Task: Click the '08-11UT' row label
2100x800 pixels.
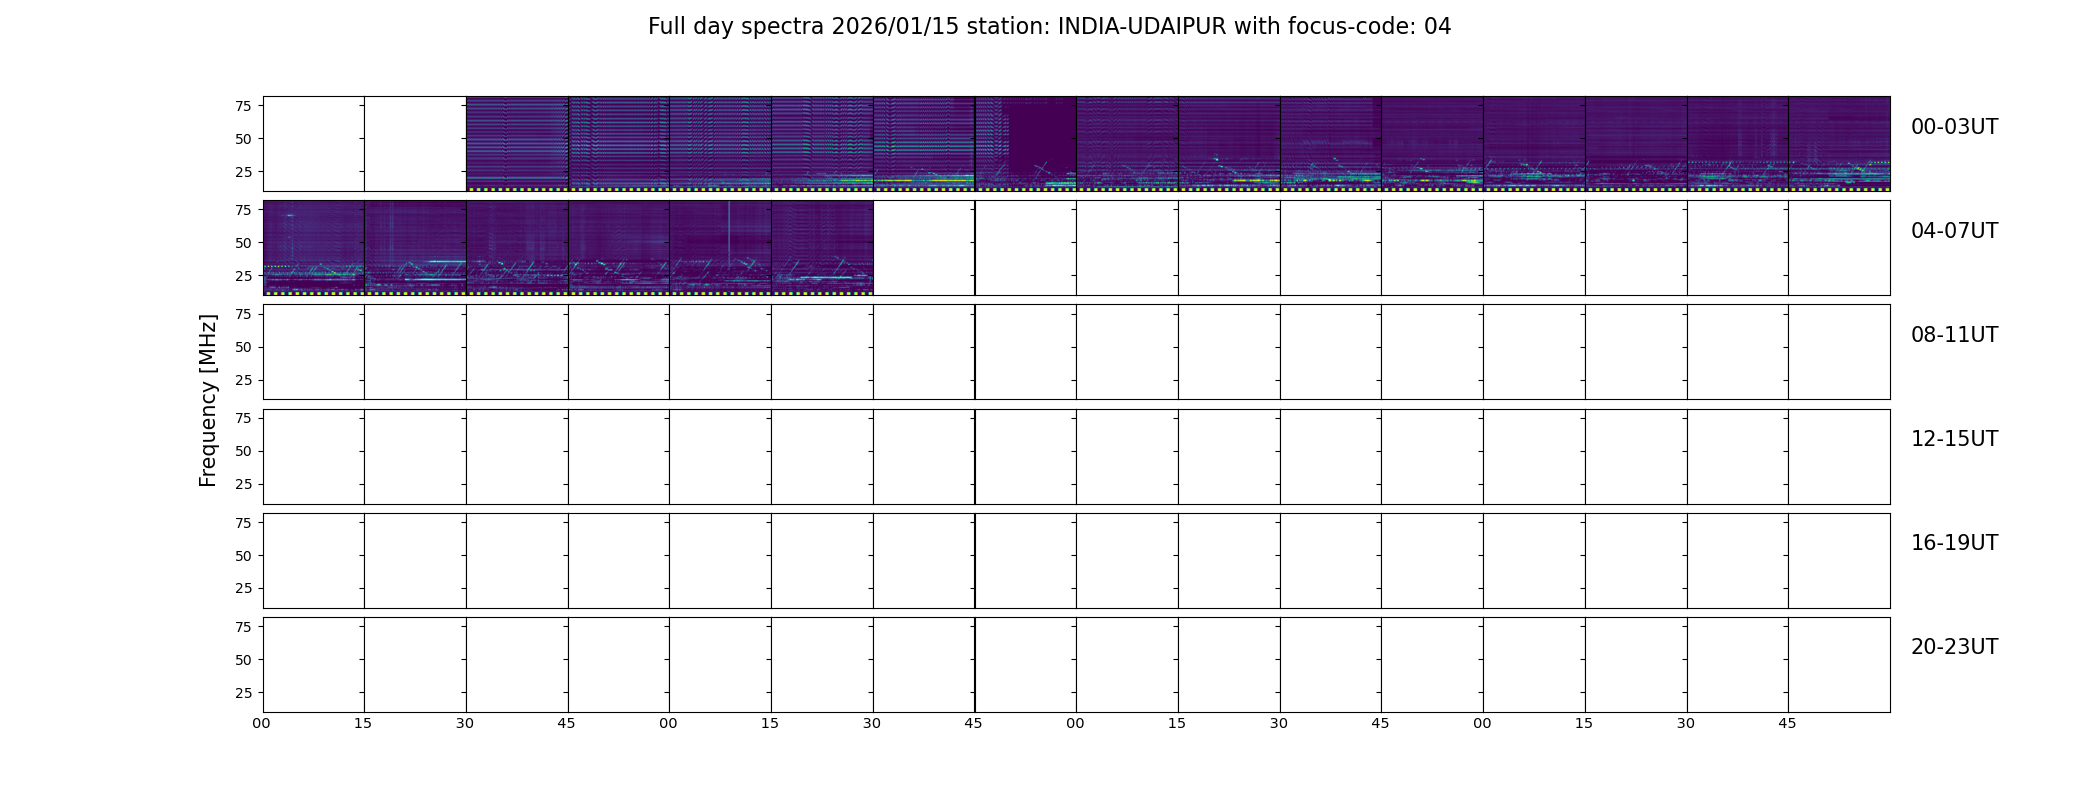Action: [1954, 335]
